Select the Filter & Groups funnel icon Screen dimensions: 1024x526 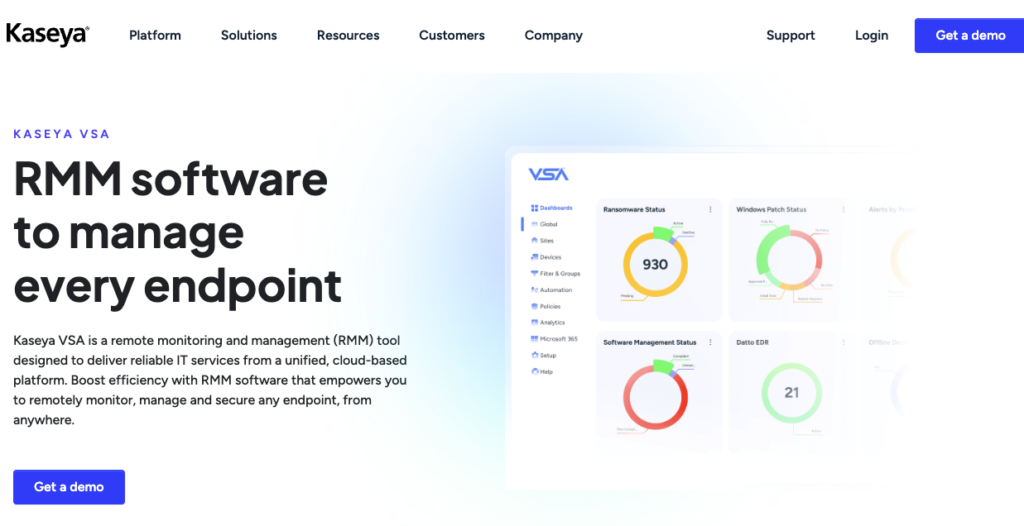coord(534,273)
